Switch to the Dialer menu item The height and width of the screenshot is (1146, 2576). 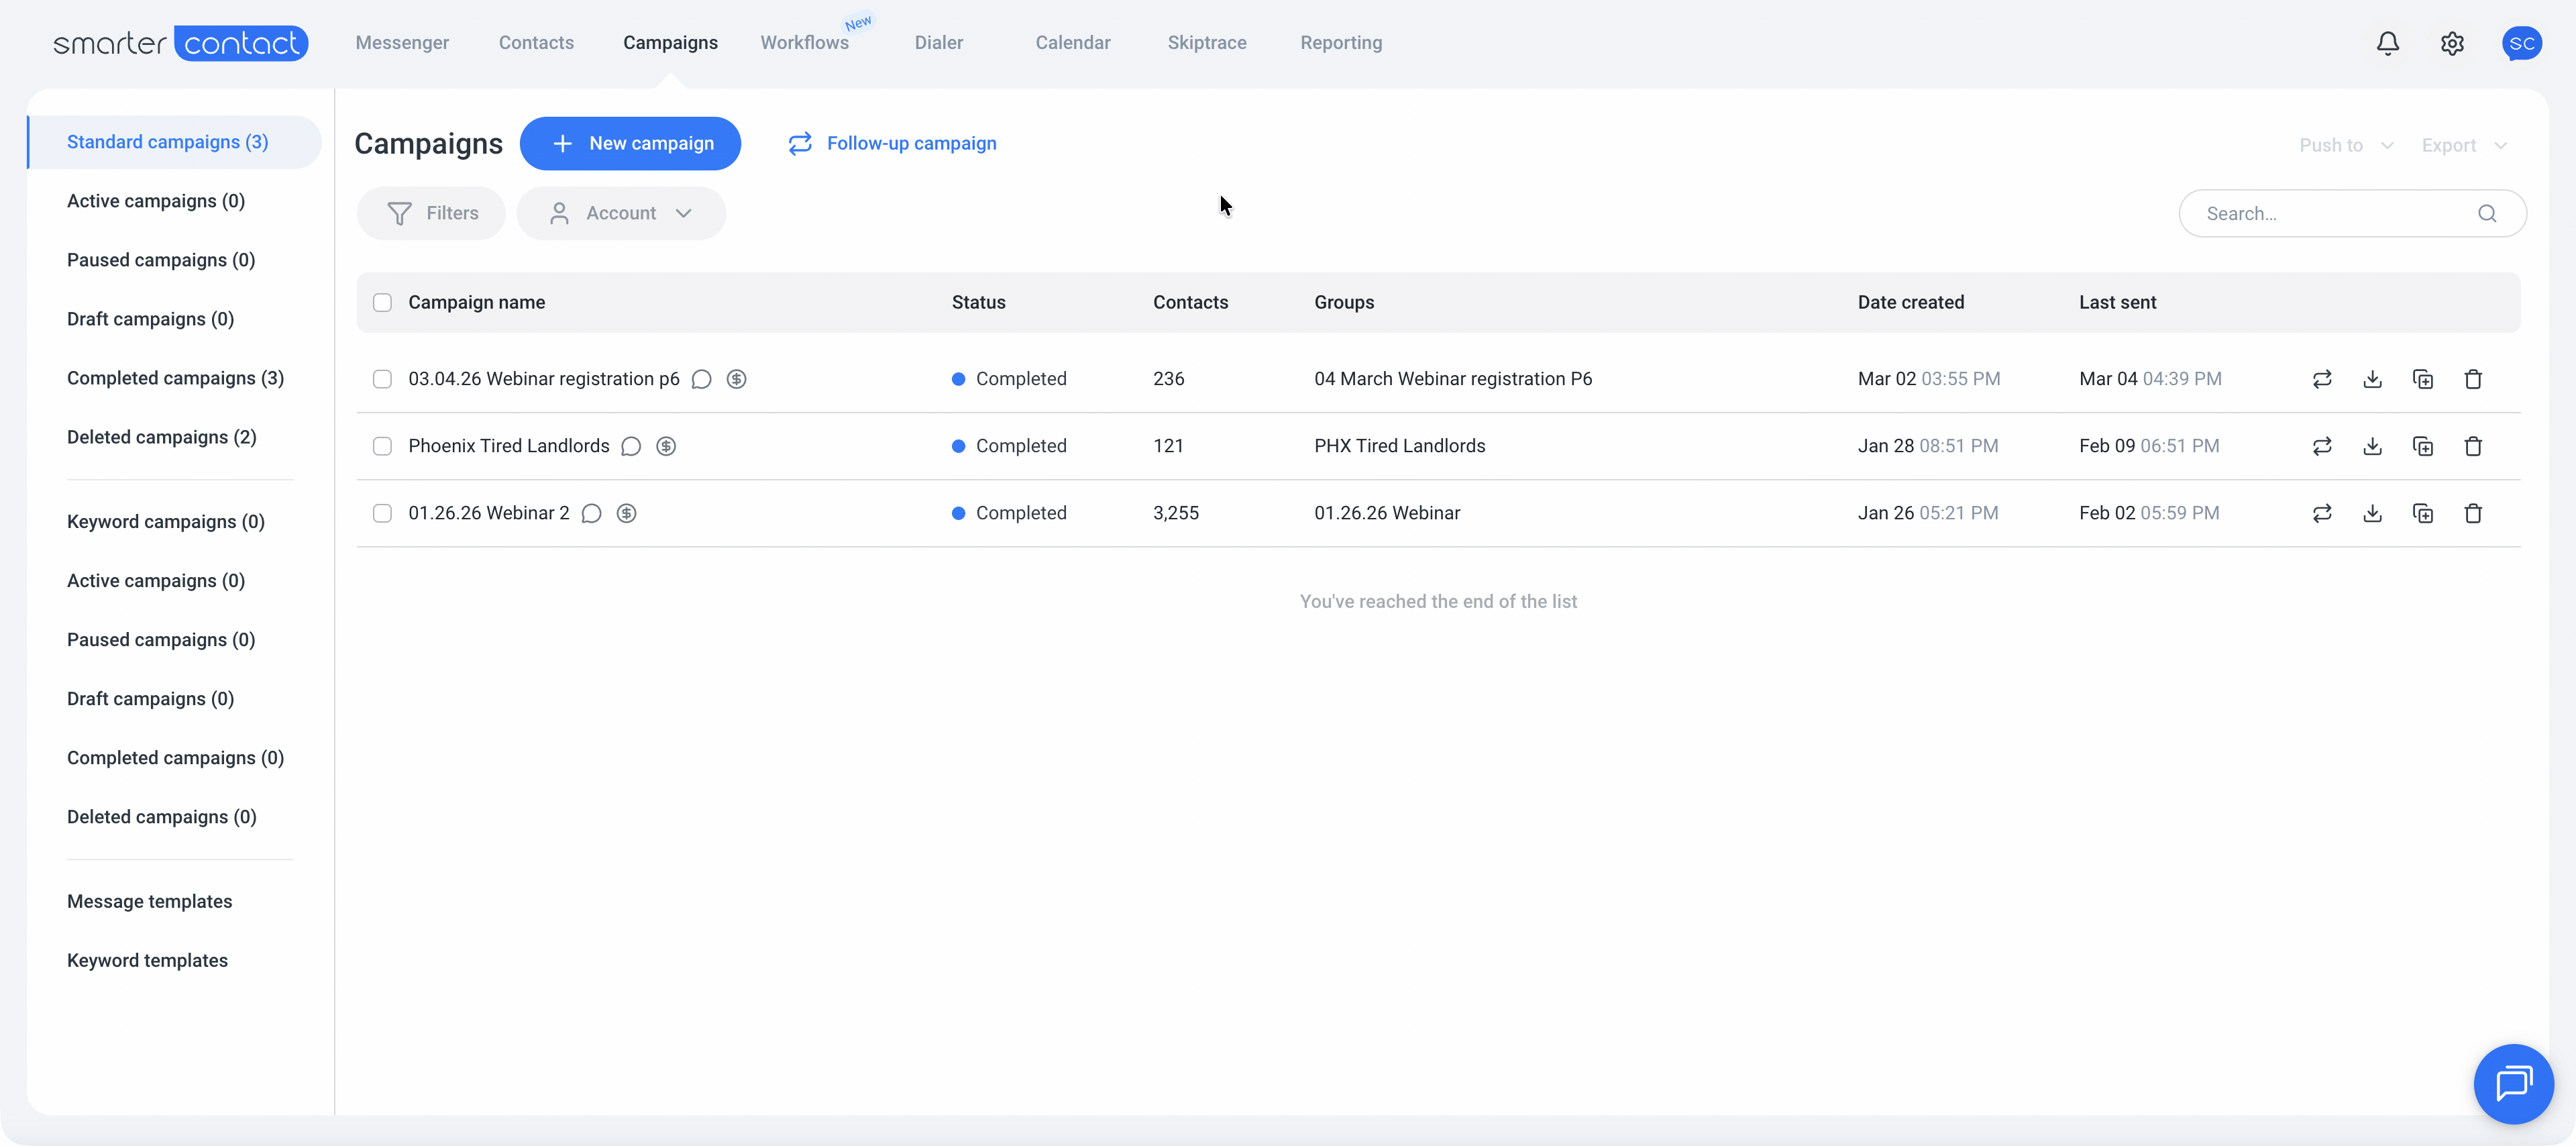(x=938, y=42)
